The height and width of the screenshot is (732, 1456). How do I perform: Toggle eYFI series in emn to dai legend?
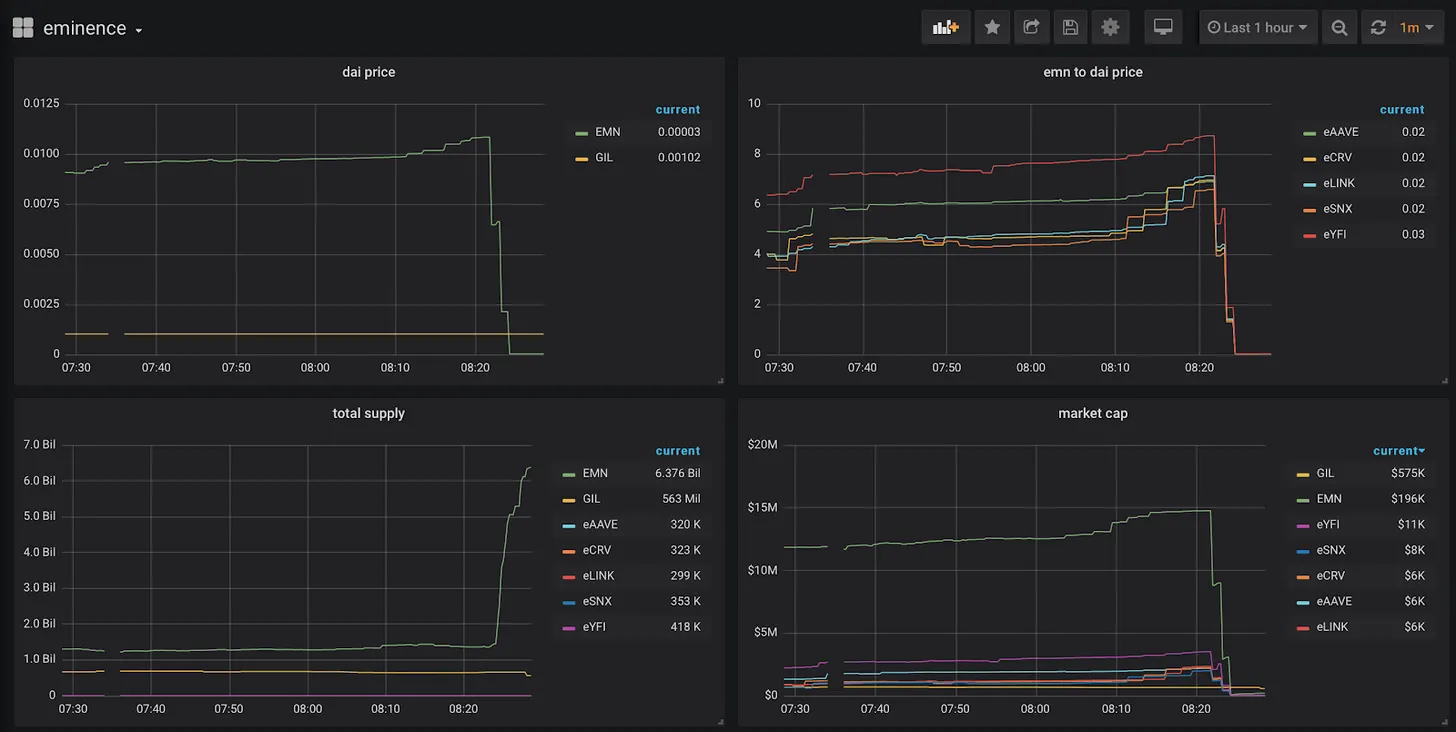[x=1334, y=234]
